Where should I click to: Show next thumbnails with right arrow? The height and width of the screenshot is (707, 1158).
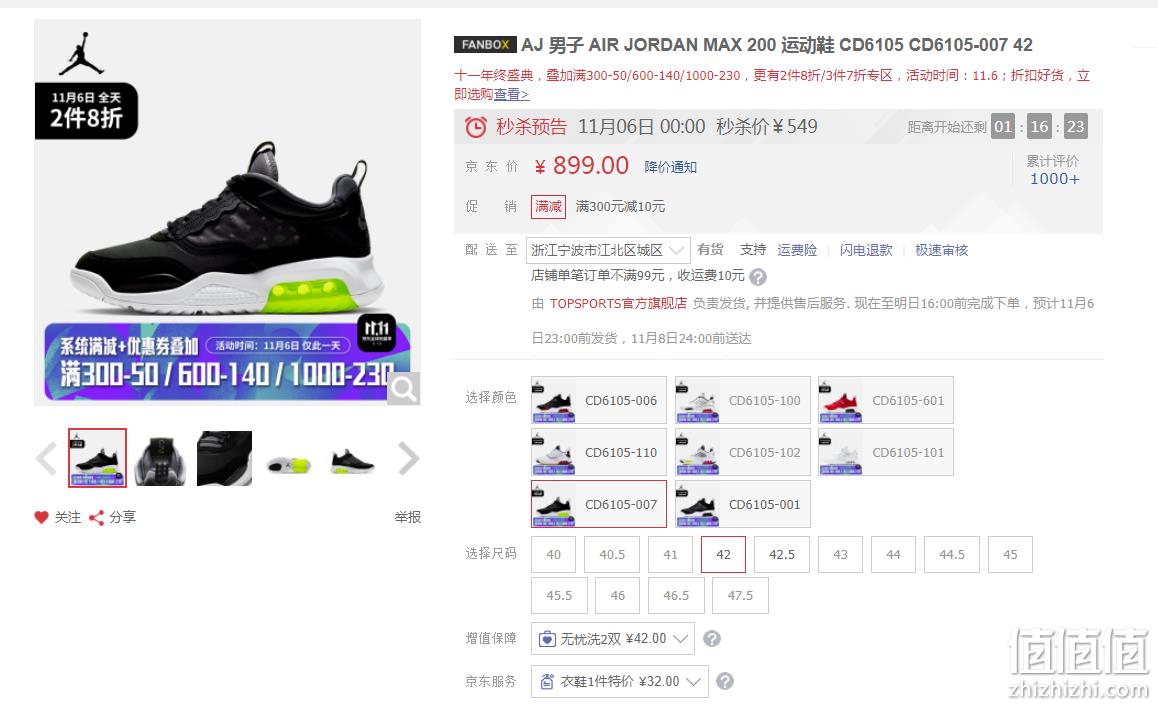click(x=408, y=459)
